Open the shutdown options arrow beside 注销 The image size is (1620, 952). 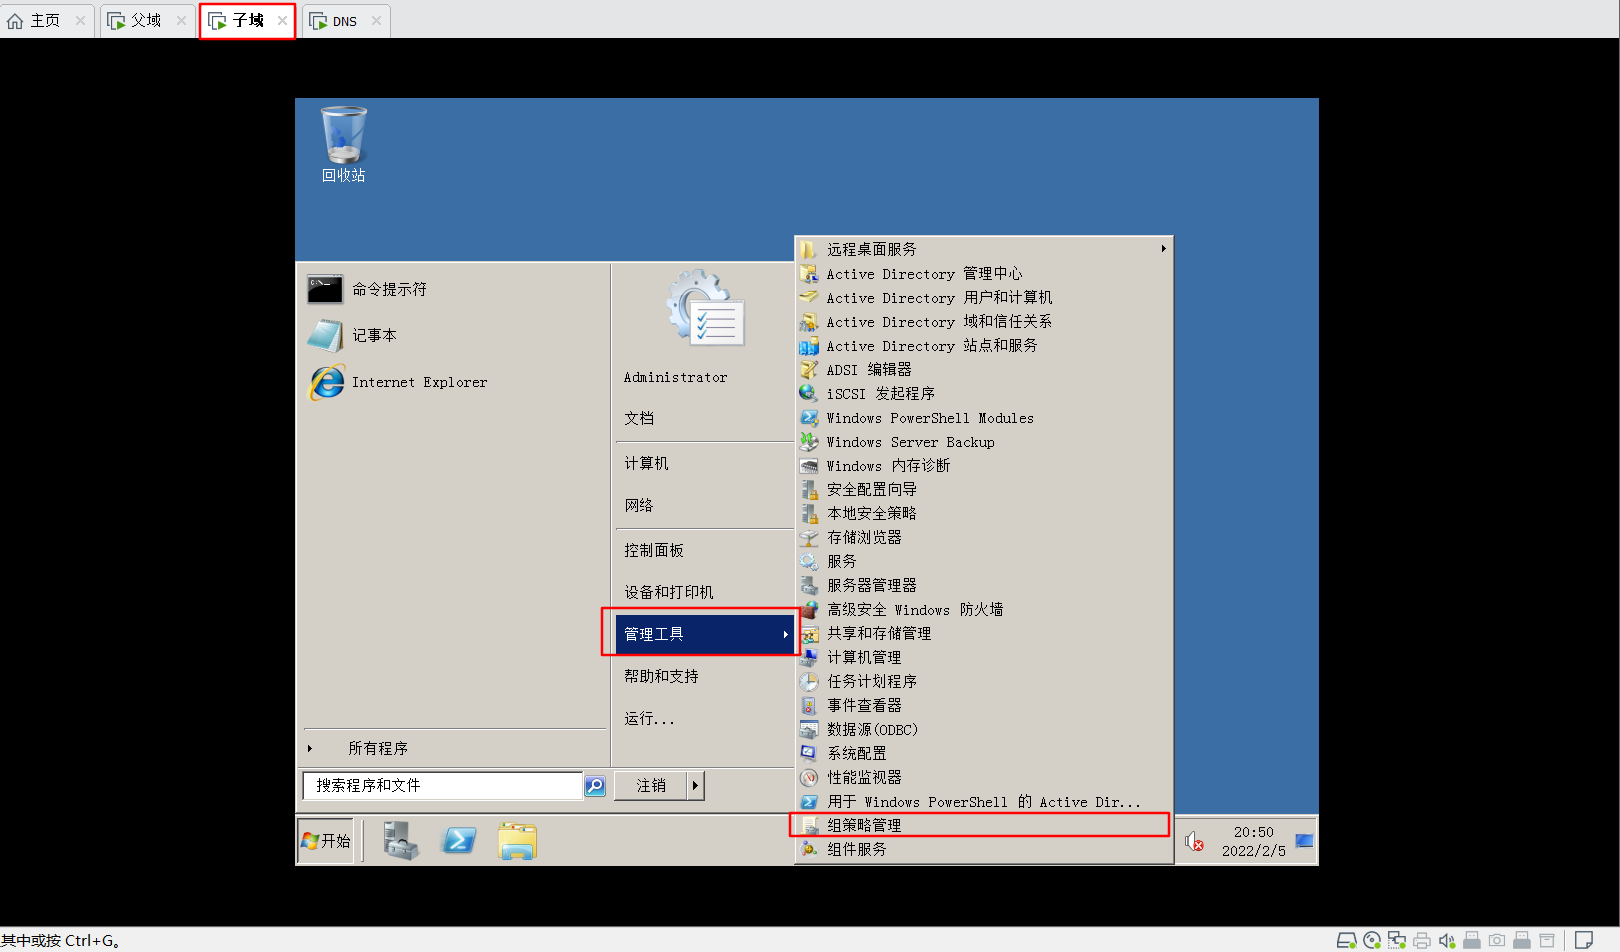(x=695, y=786)
